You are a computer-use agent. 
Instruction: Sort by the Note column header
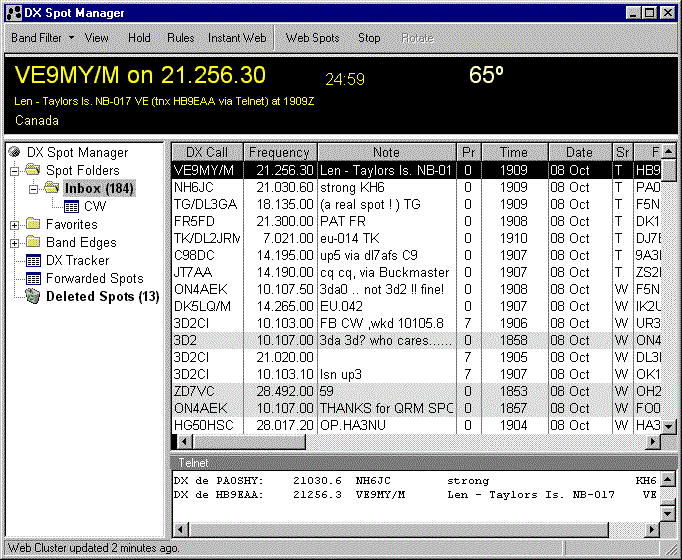pos(386,152)
